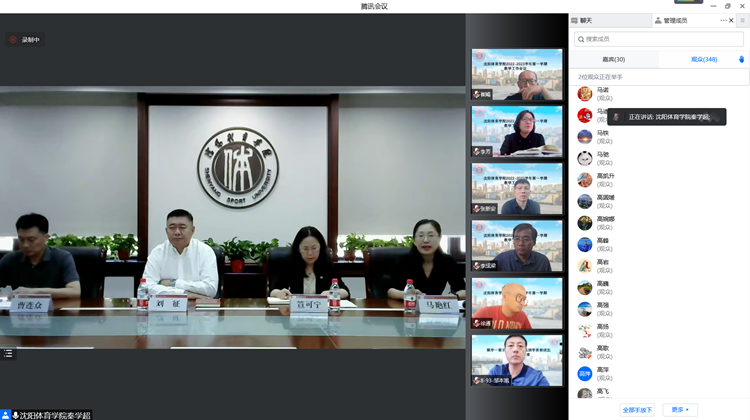Select audience member 高凯升 in list
Screen dimensions: 750x420
click(x=605, y=180)
